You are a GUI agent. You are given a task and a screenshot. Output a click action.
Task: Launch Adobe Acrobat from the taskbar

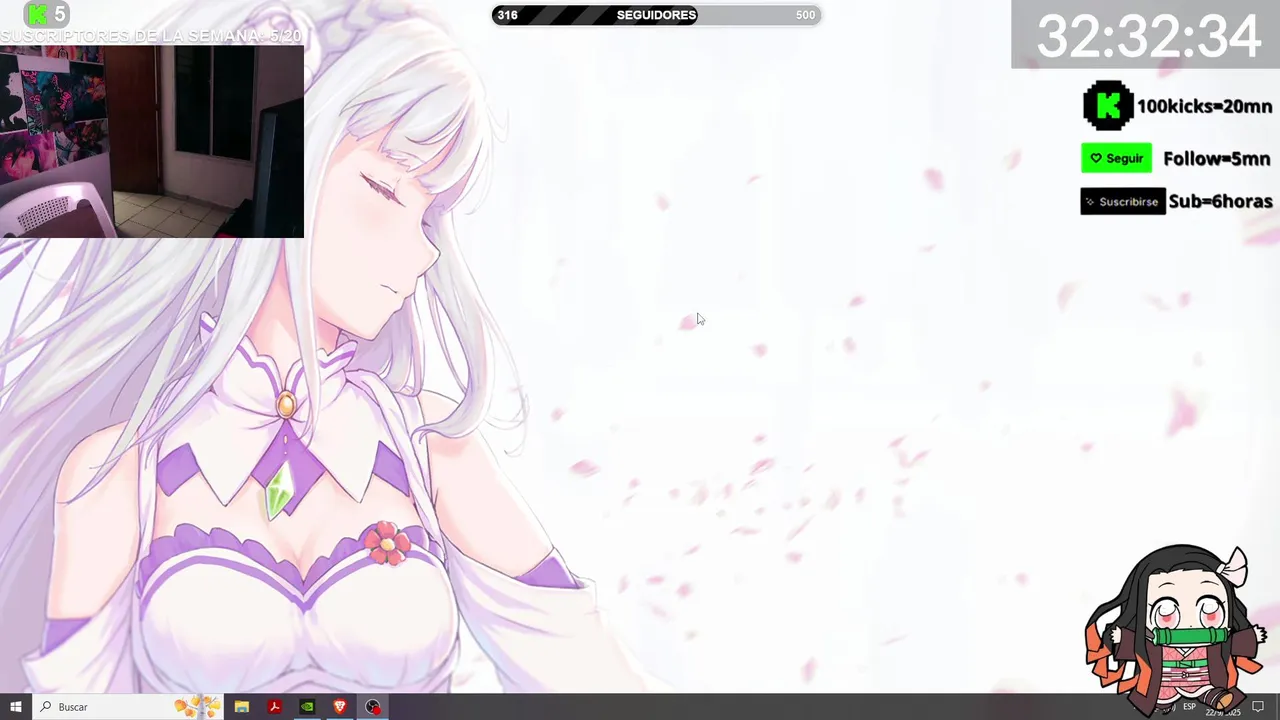(x=274, y=707)
